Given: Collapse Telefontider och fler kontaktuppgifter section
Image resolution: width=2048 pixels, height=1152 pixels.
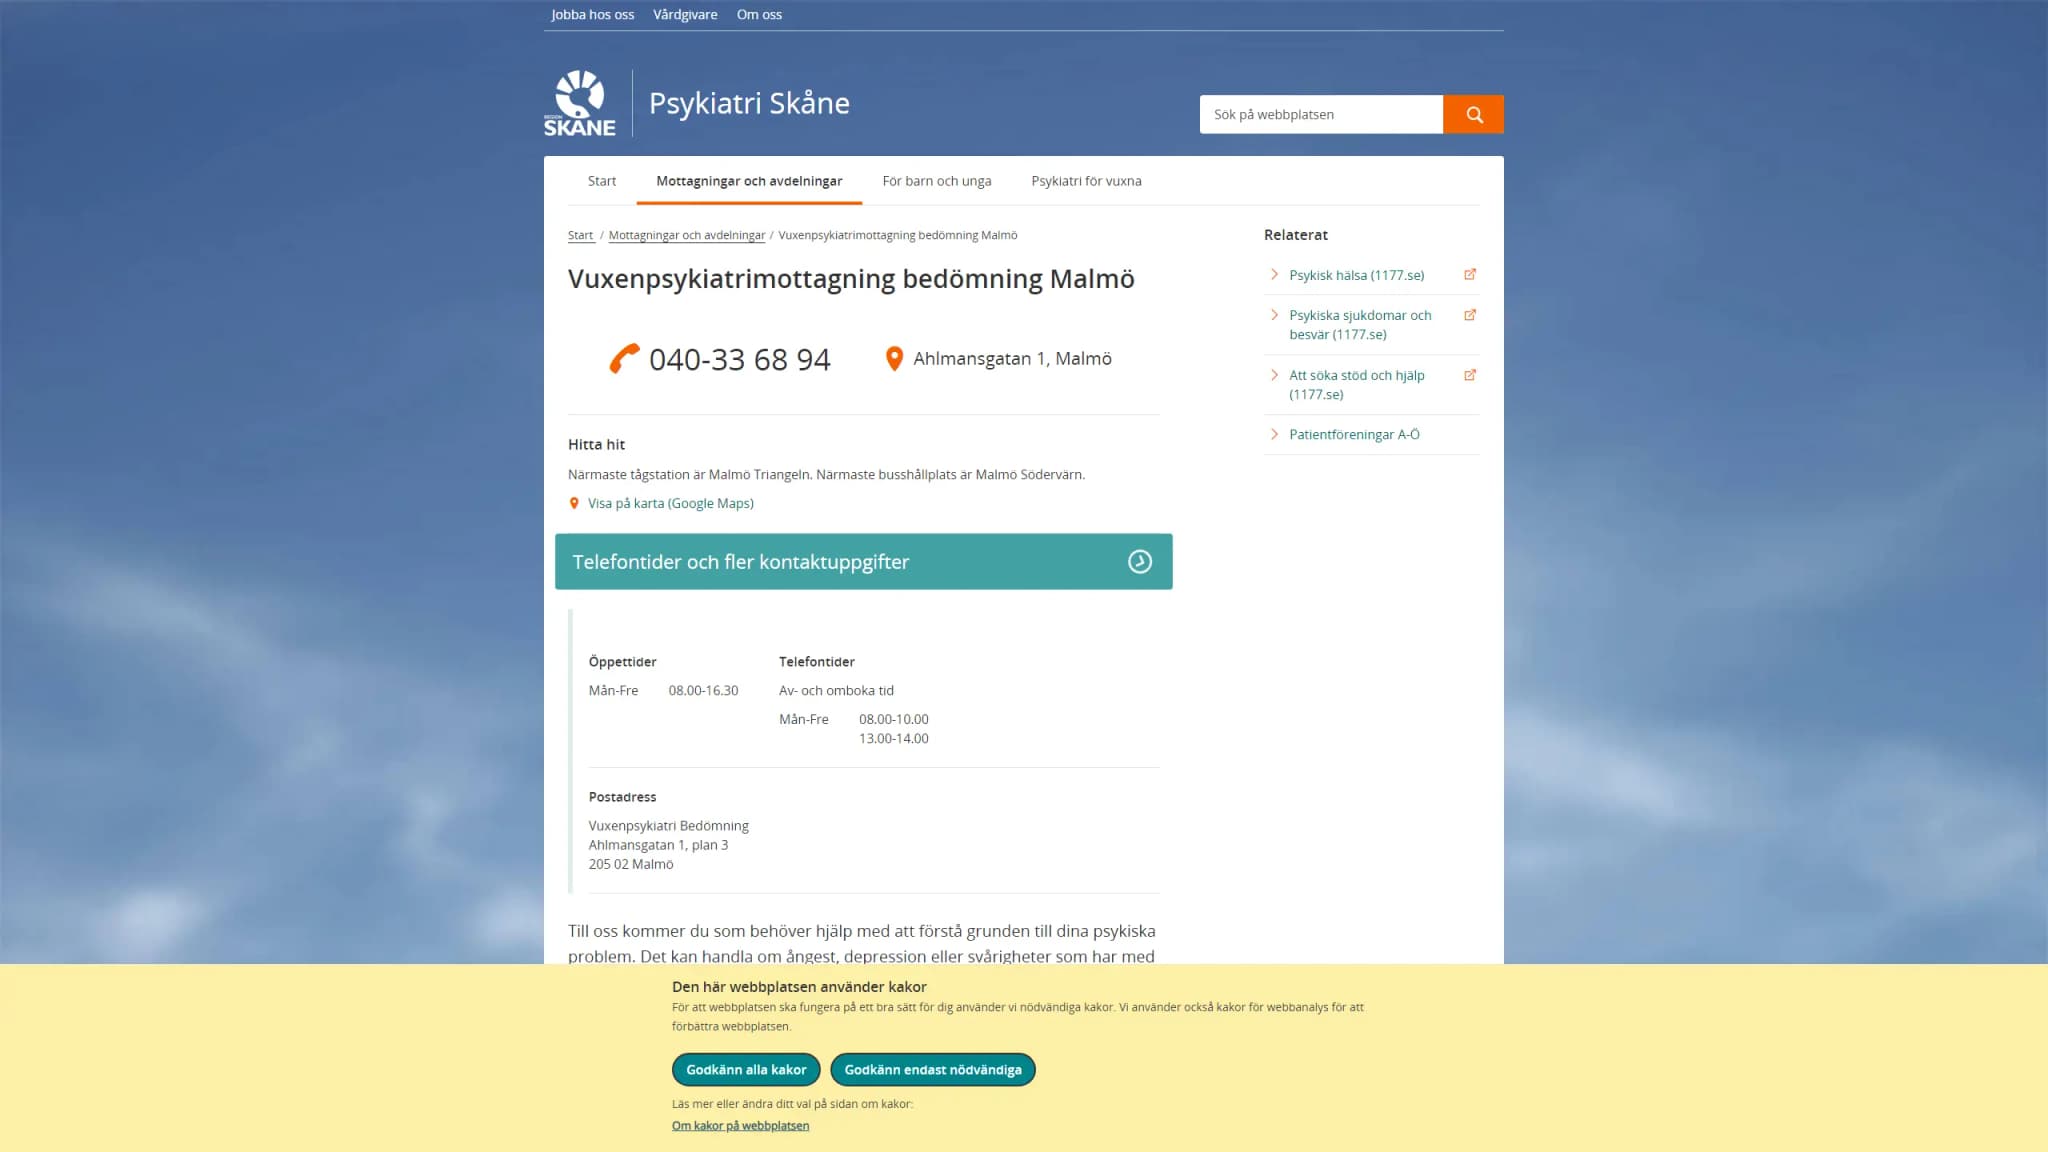Looking at the screenshot, I should 864,561.
